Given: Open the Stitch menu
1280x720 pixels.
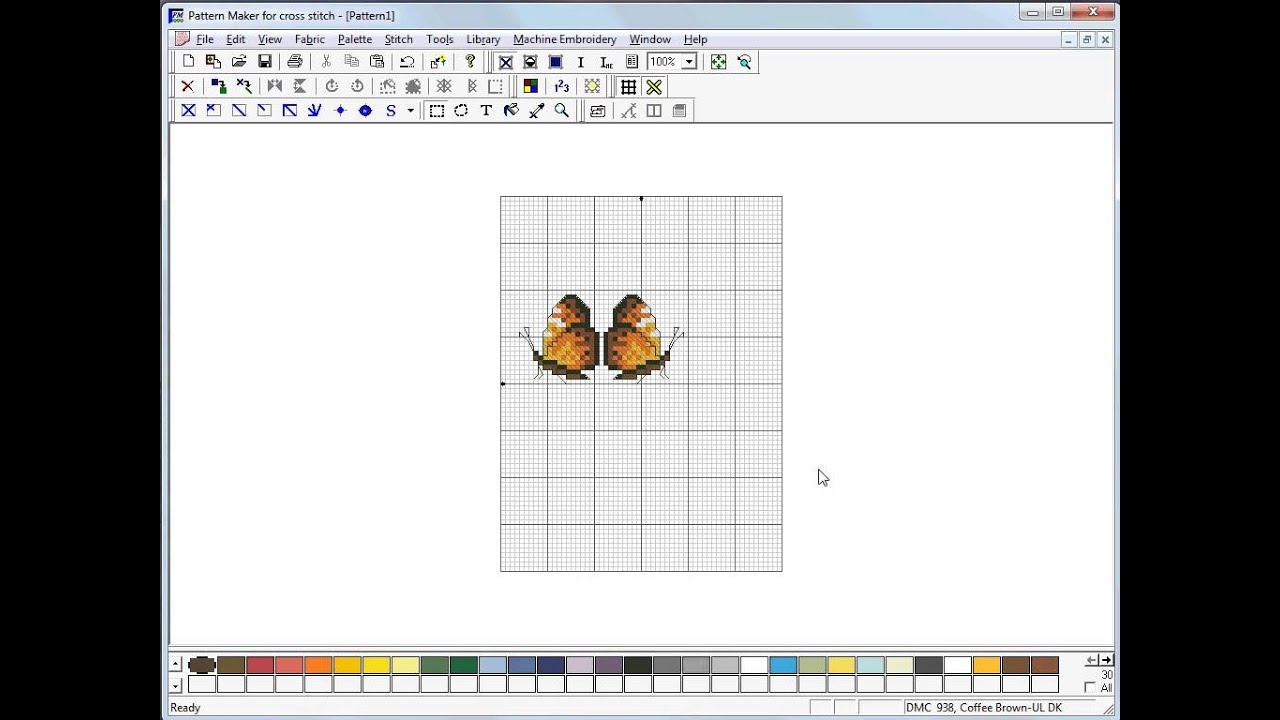Looking at the screenshot, I should pyautogui.click(x=399, y=39).
